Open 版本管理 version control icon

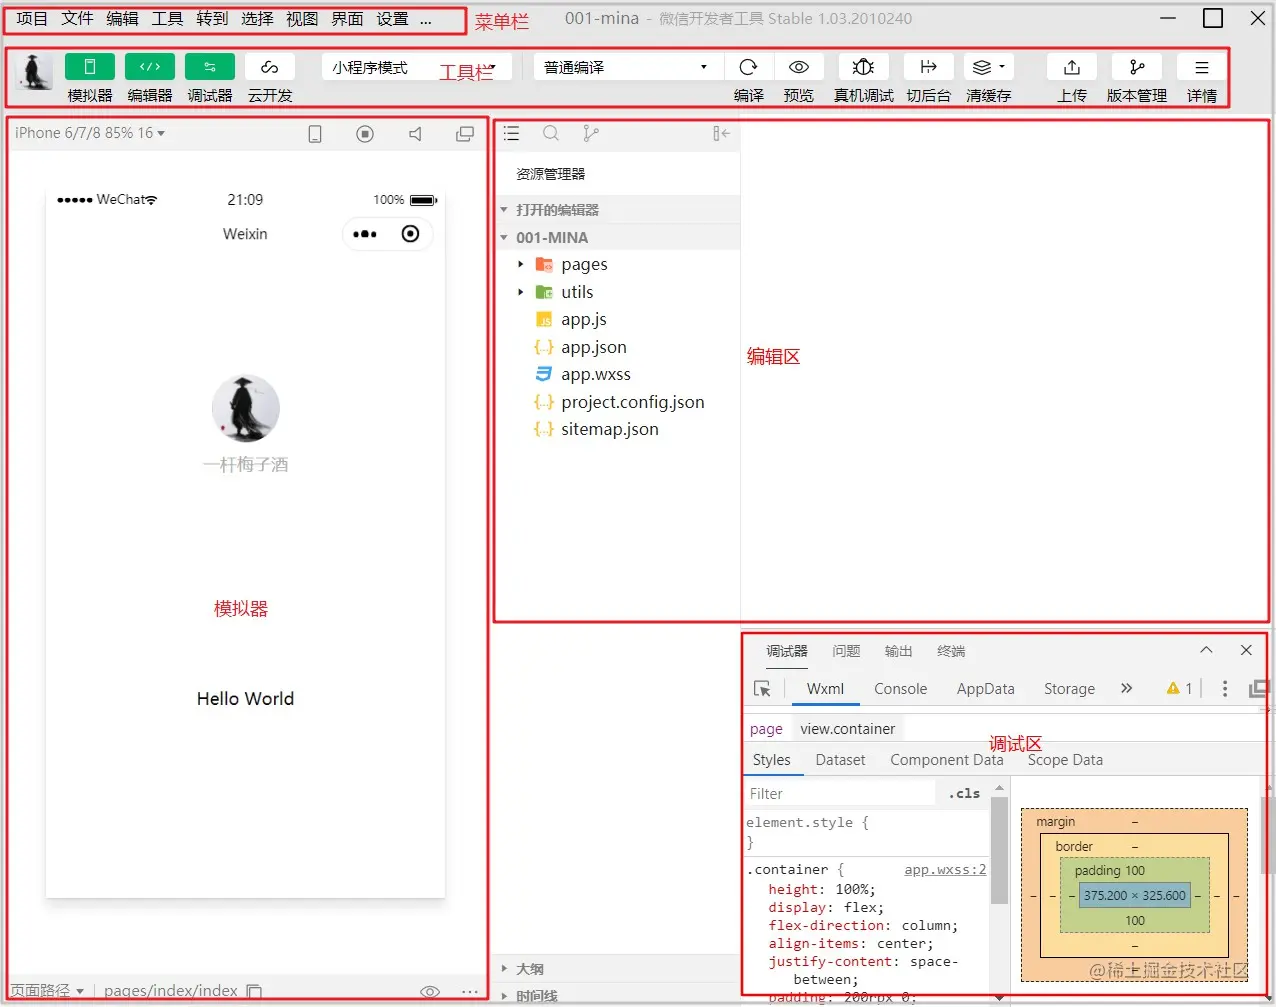(1136, 67)
